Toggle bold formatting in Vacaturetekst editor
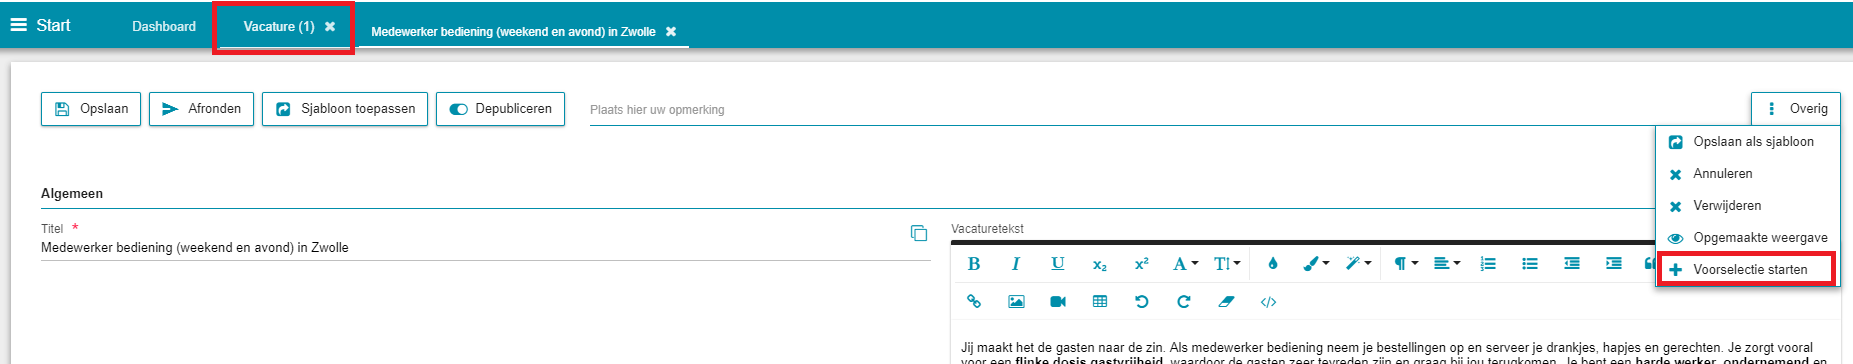 point(974,264)
